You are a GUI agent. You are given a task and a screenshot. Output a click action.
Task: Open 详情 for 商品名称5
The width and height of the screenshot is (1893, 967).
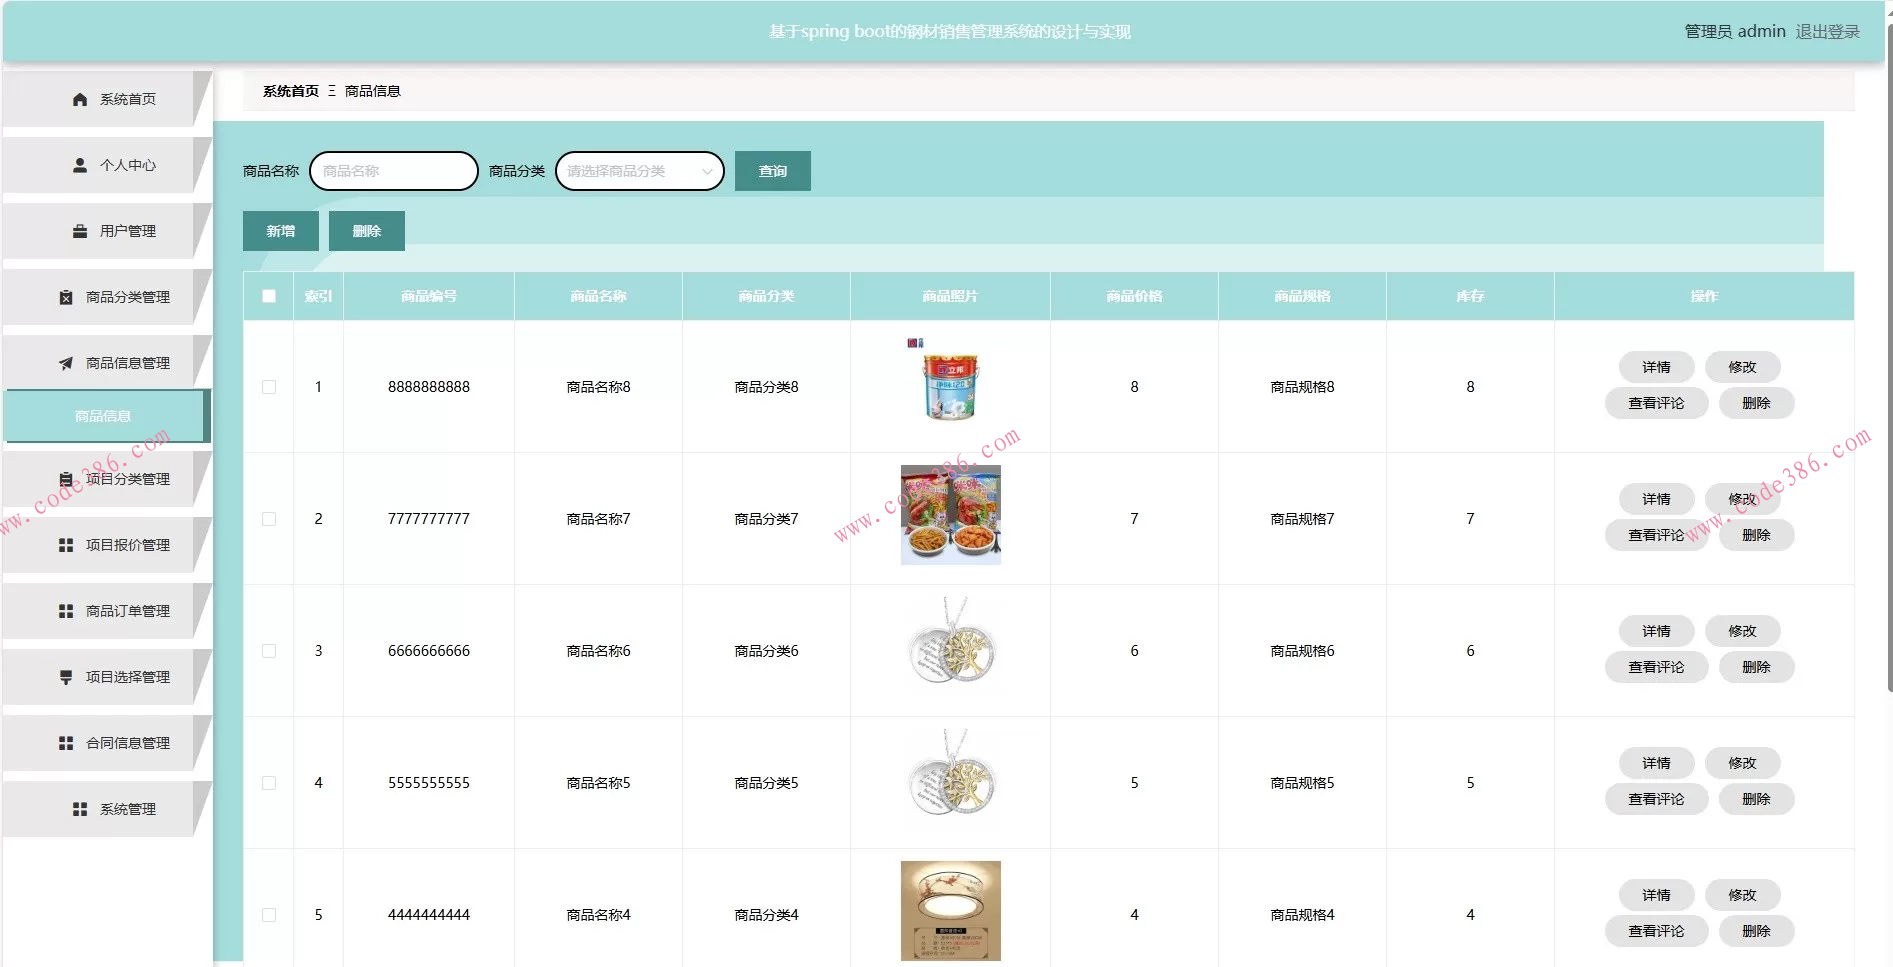tap(1657, 763)
